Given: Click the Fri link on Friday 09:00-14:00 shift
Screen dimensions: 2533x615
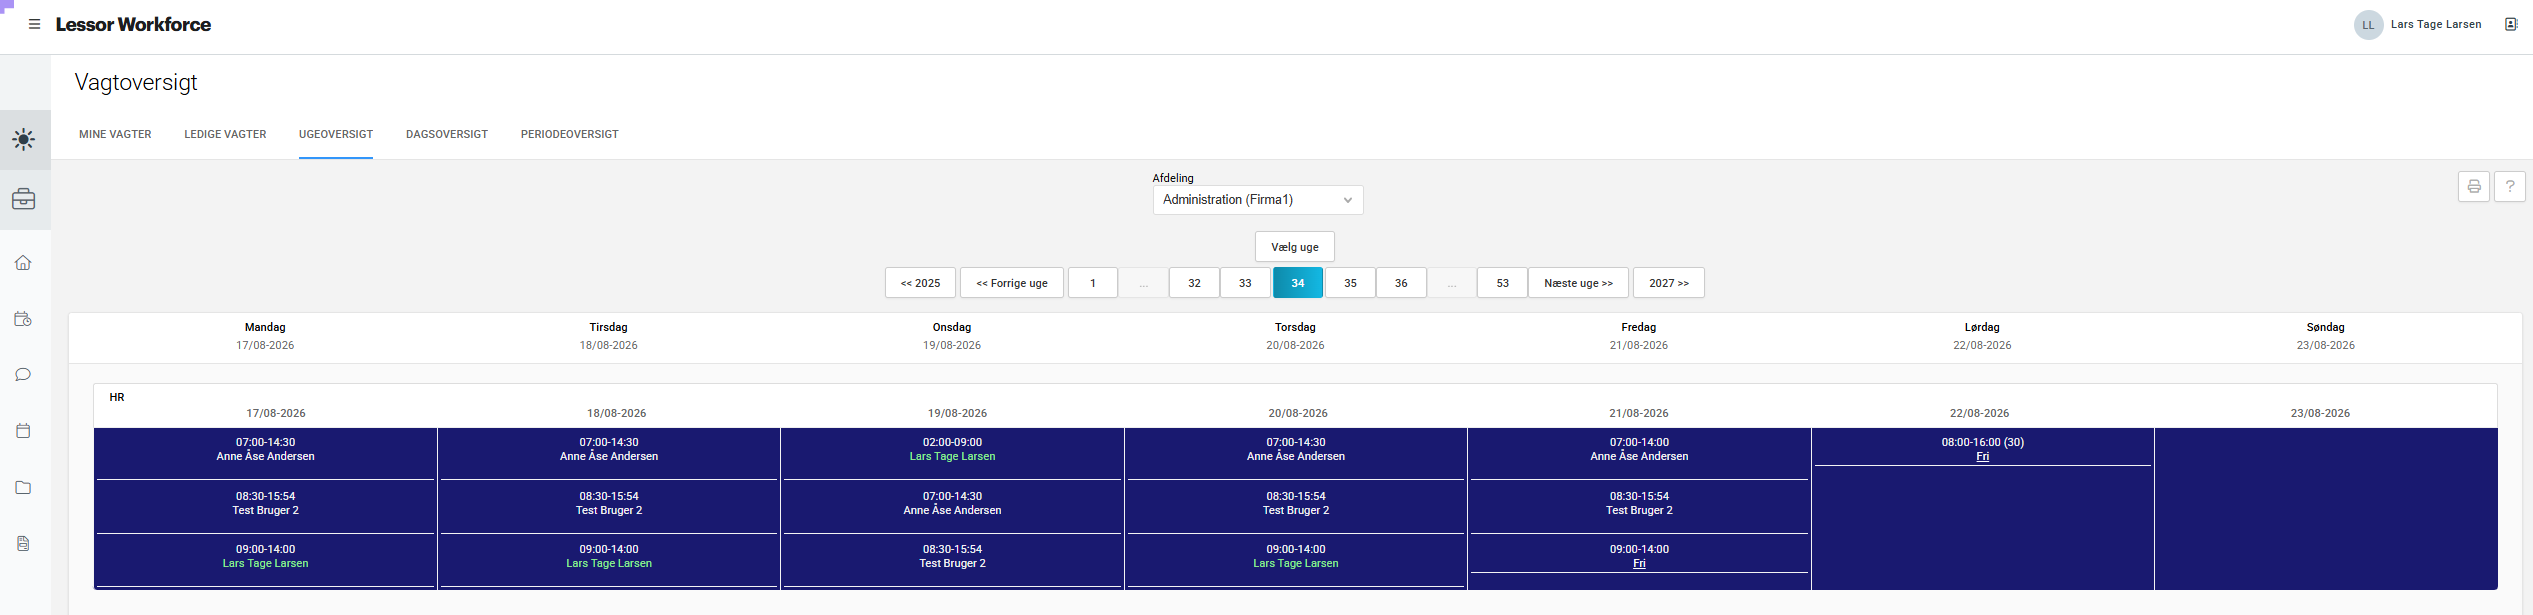Looking at the screenshot, I should click(x=1639, y=564).
